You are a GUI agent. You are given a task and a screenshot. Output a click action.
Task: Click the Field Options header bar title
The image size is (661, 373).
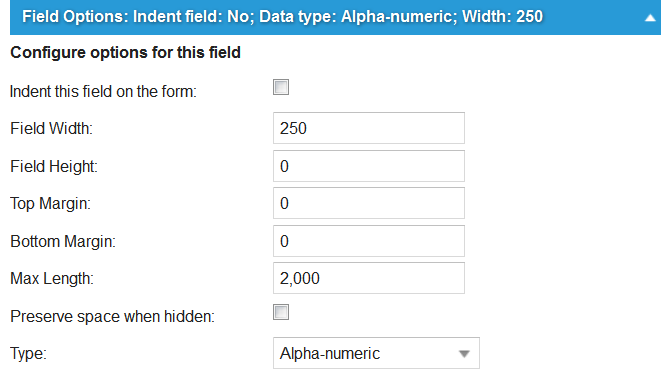click(282, 17)
